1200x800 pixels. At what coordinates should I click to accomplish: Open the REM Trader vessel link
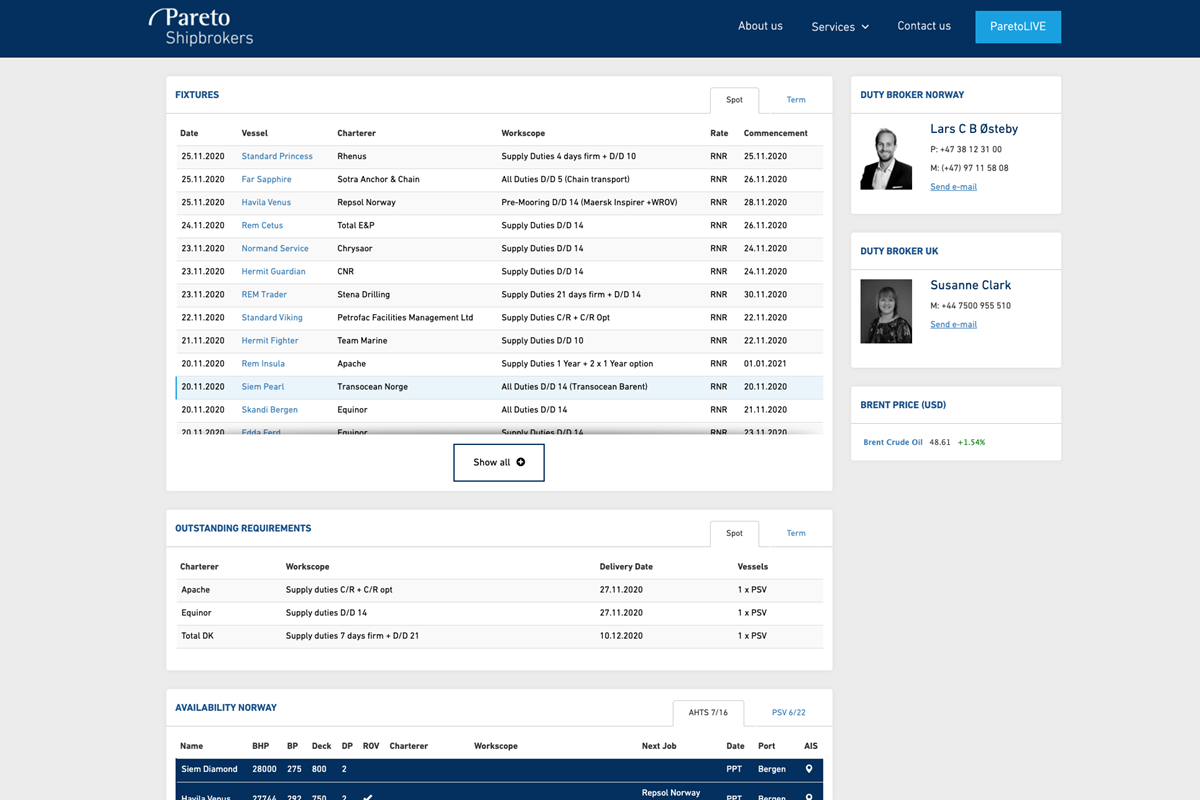pos(264,294)
